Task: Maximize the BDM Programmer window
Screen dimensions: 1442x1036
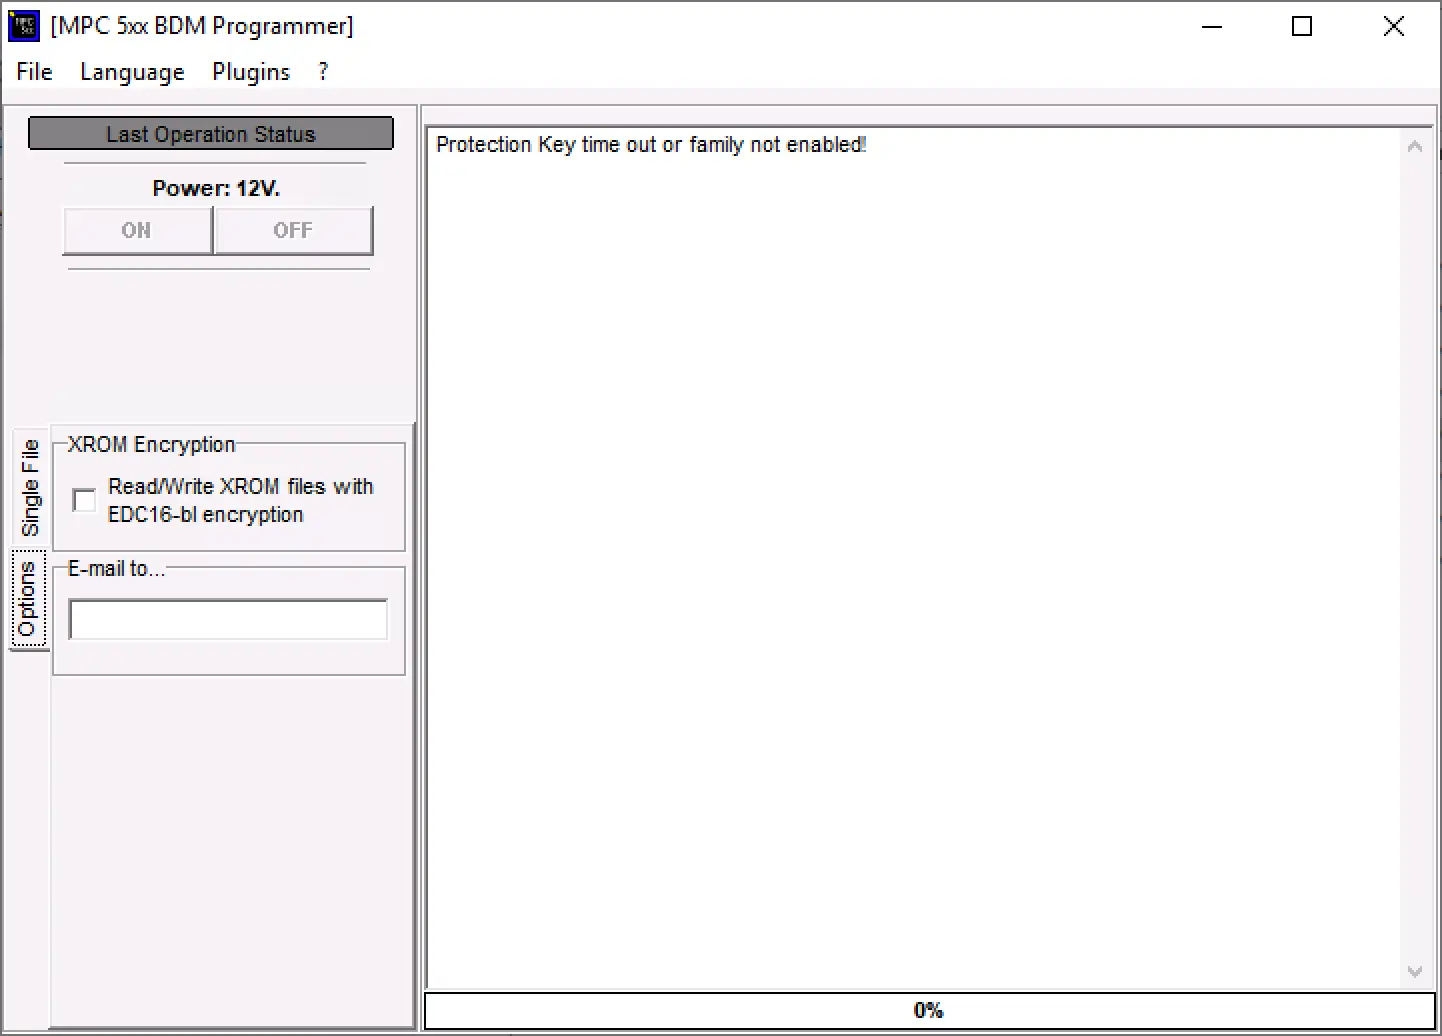Action: [1302, 27]
